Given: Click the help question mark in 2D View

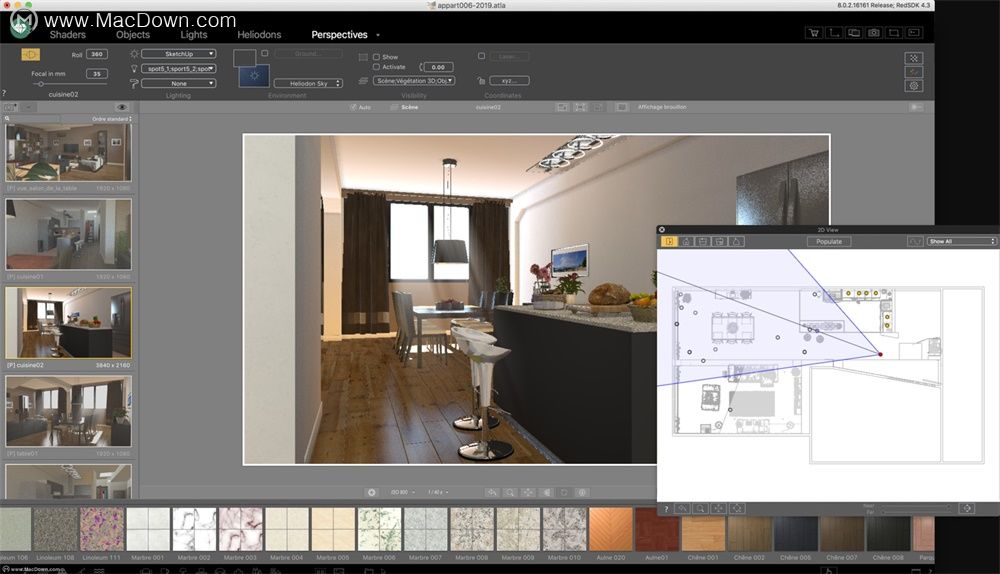Looking at the screenshot, I should (x=666, y=508).
